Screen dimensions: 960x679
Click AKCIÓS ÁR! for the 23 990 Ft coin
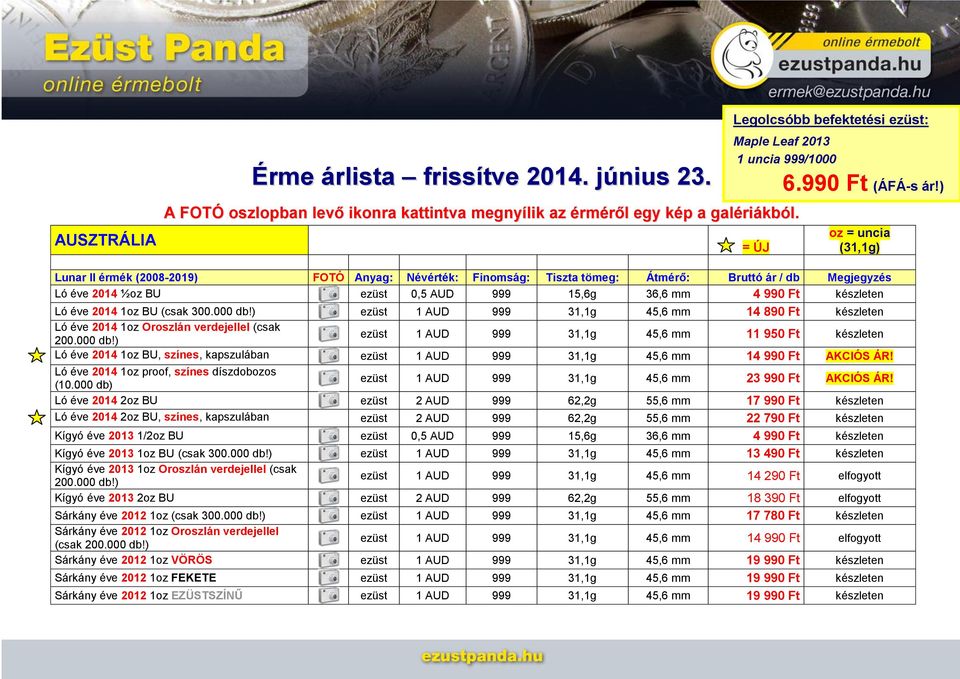click(x=859, y=378)
